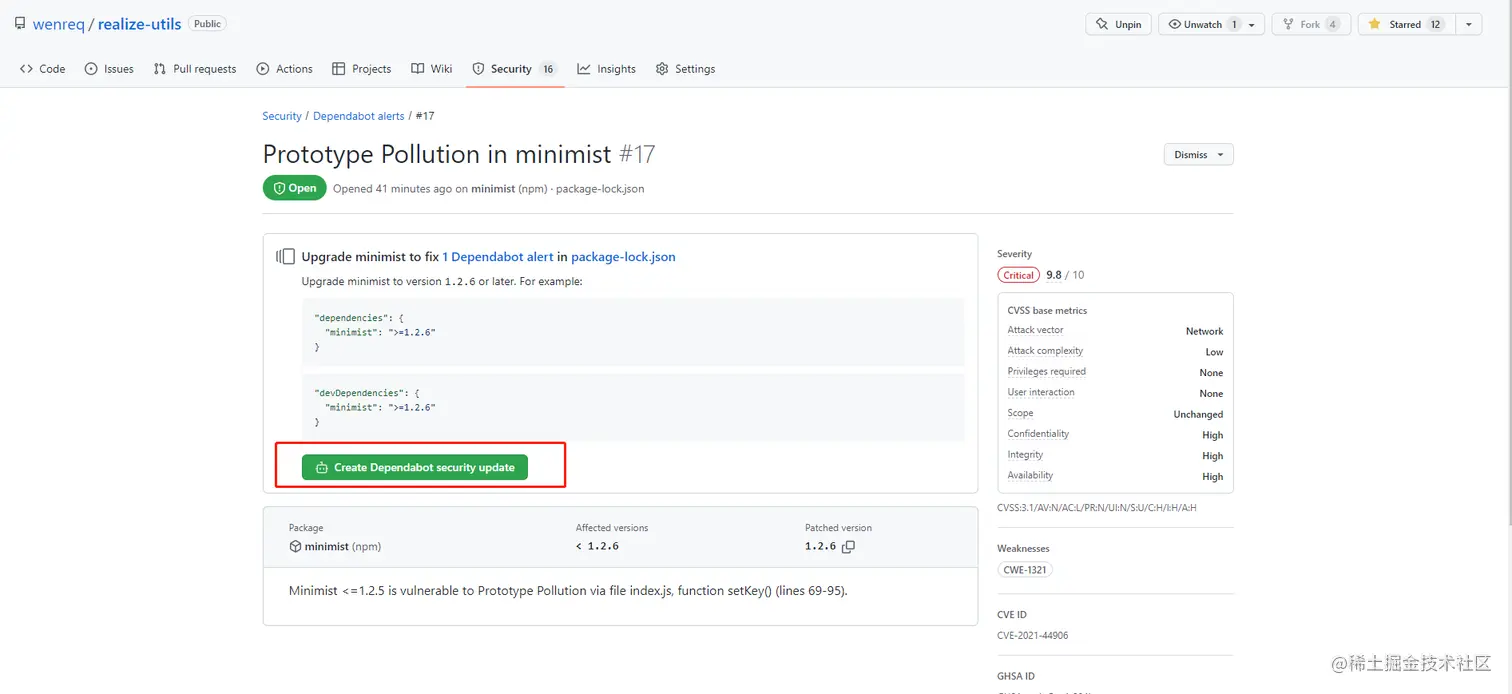Click the dependencies code example block
Image resolution: width=1512 pixels, height=694 pixels.
click(x=633, y=332)
